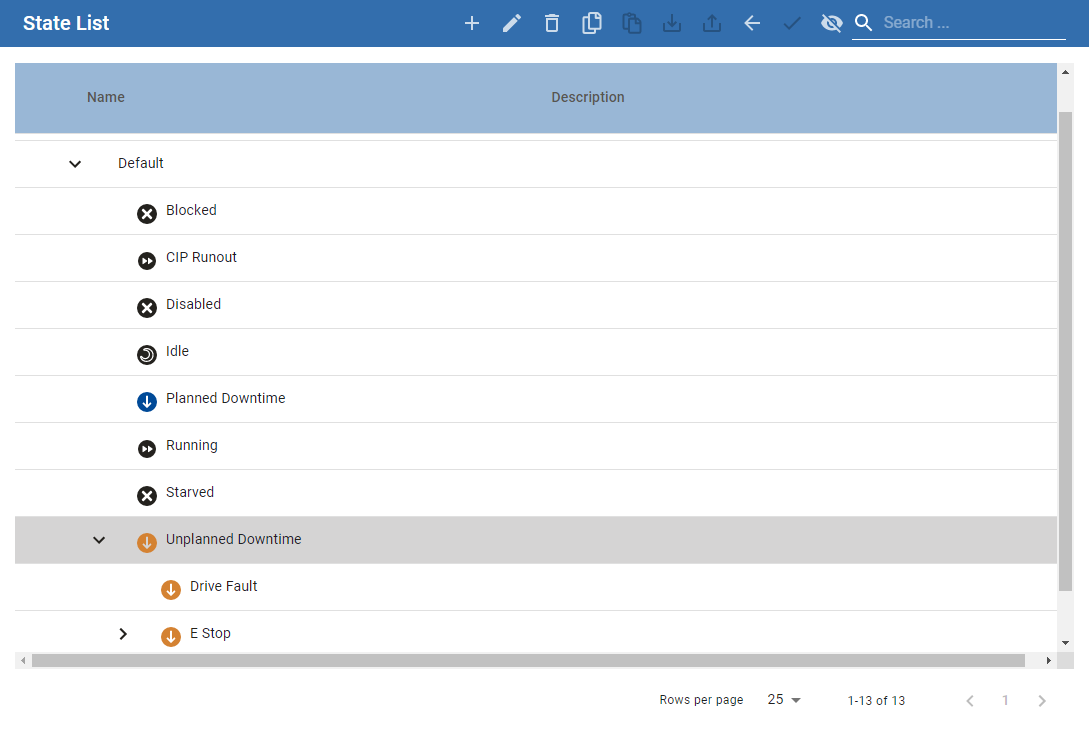
Task: Click the import download icon
Action: coord(672,23)
